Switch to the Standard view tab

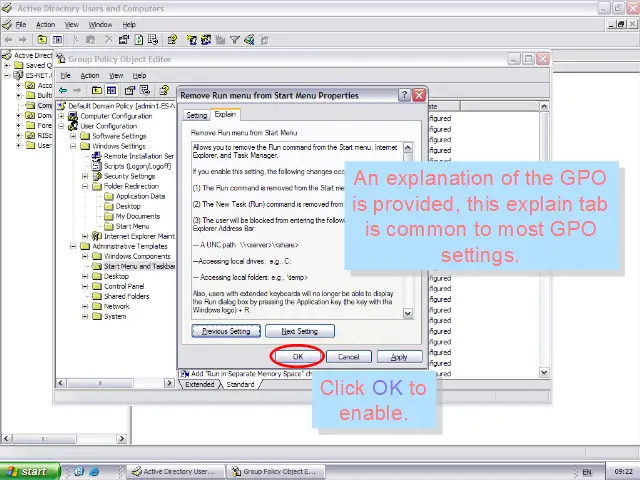pyautogui.click(x=240, y=384)
